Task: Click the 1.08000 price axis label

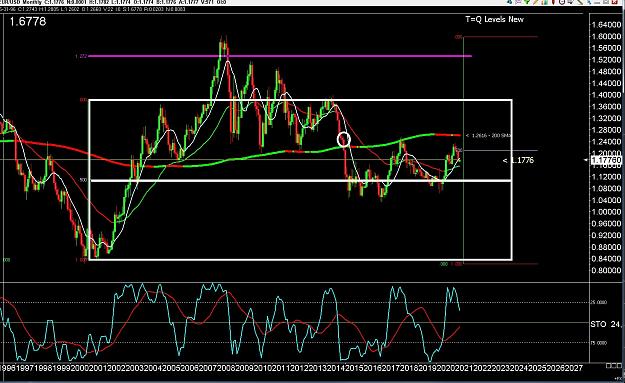Action: (606, 188)
